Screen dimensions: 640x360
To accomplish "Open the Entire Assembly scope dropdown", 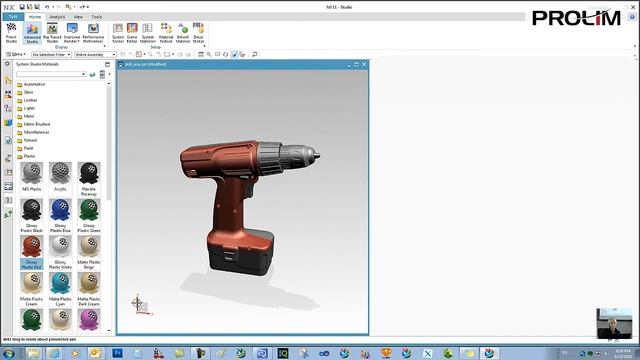I will 96,54.
